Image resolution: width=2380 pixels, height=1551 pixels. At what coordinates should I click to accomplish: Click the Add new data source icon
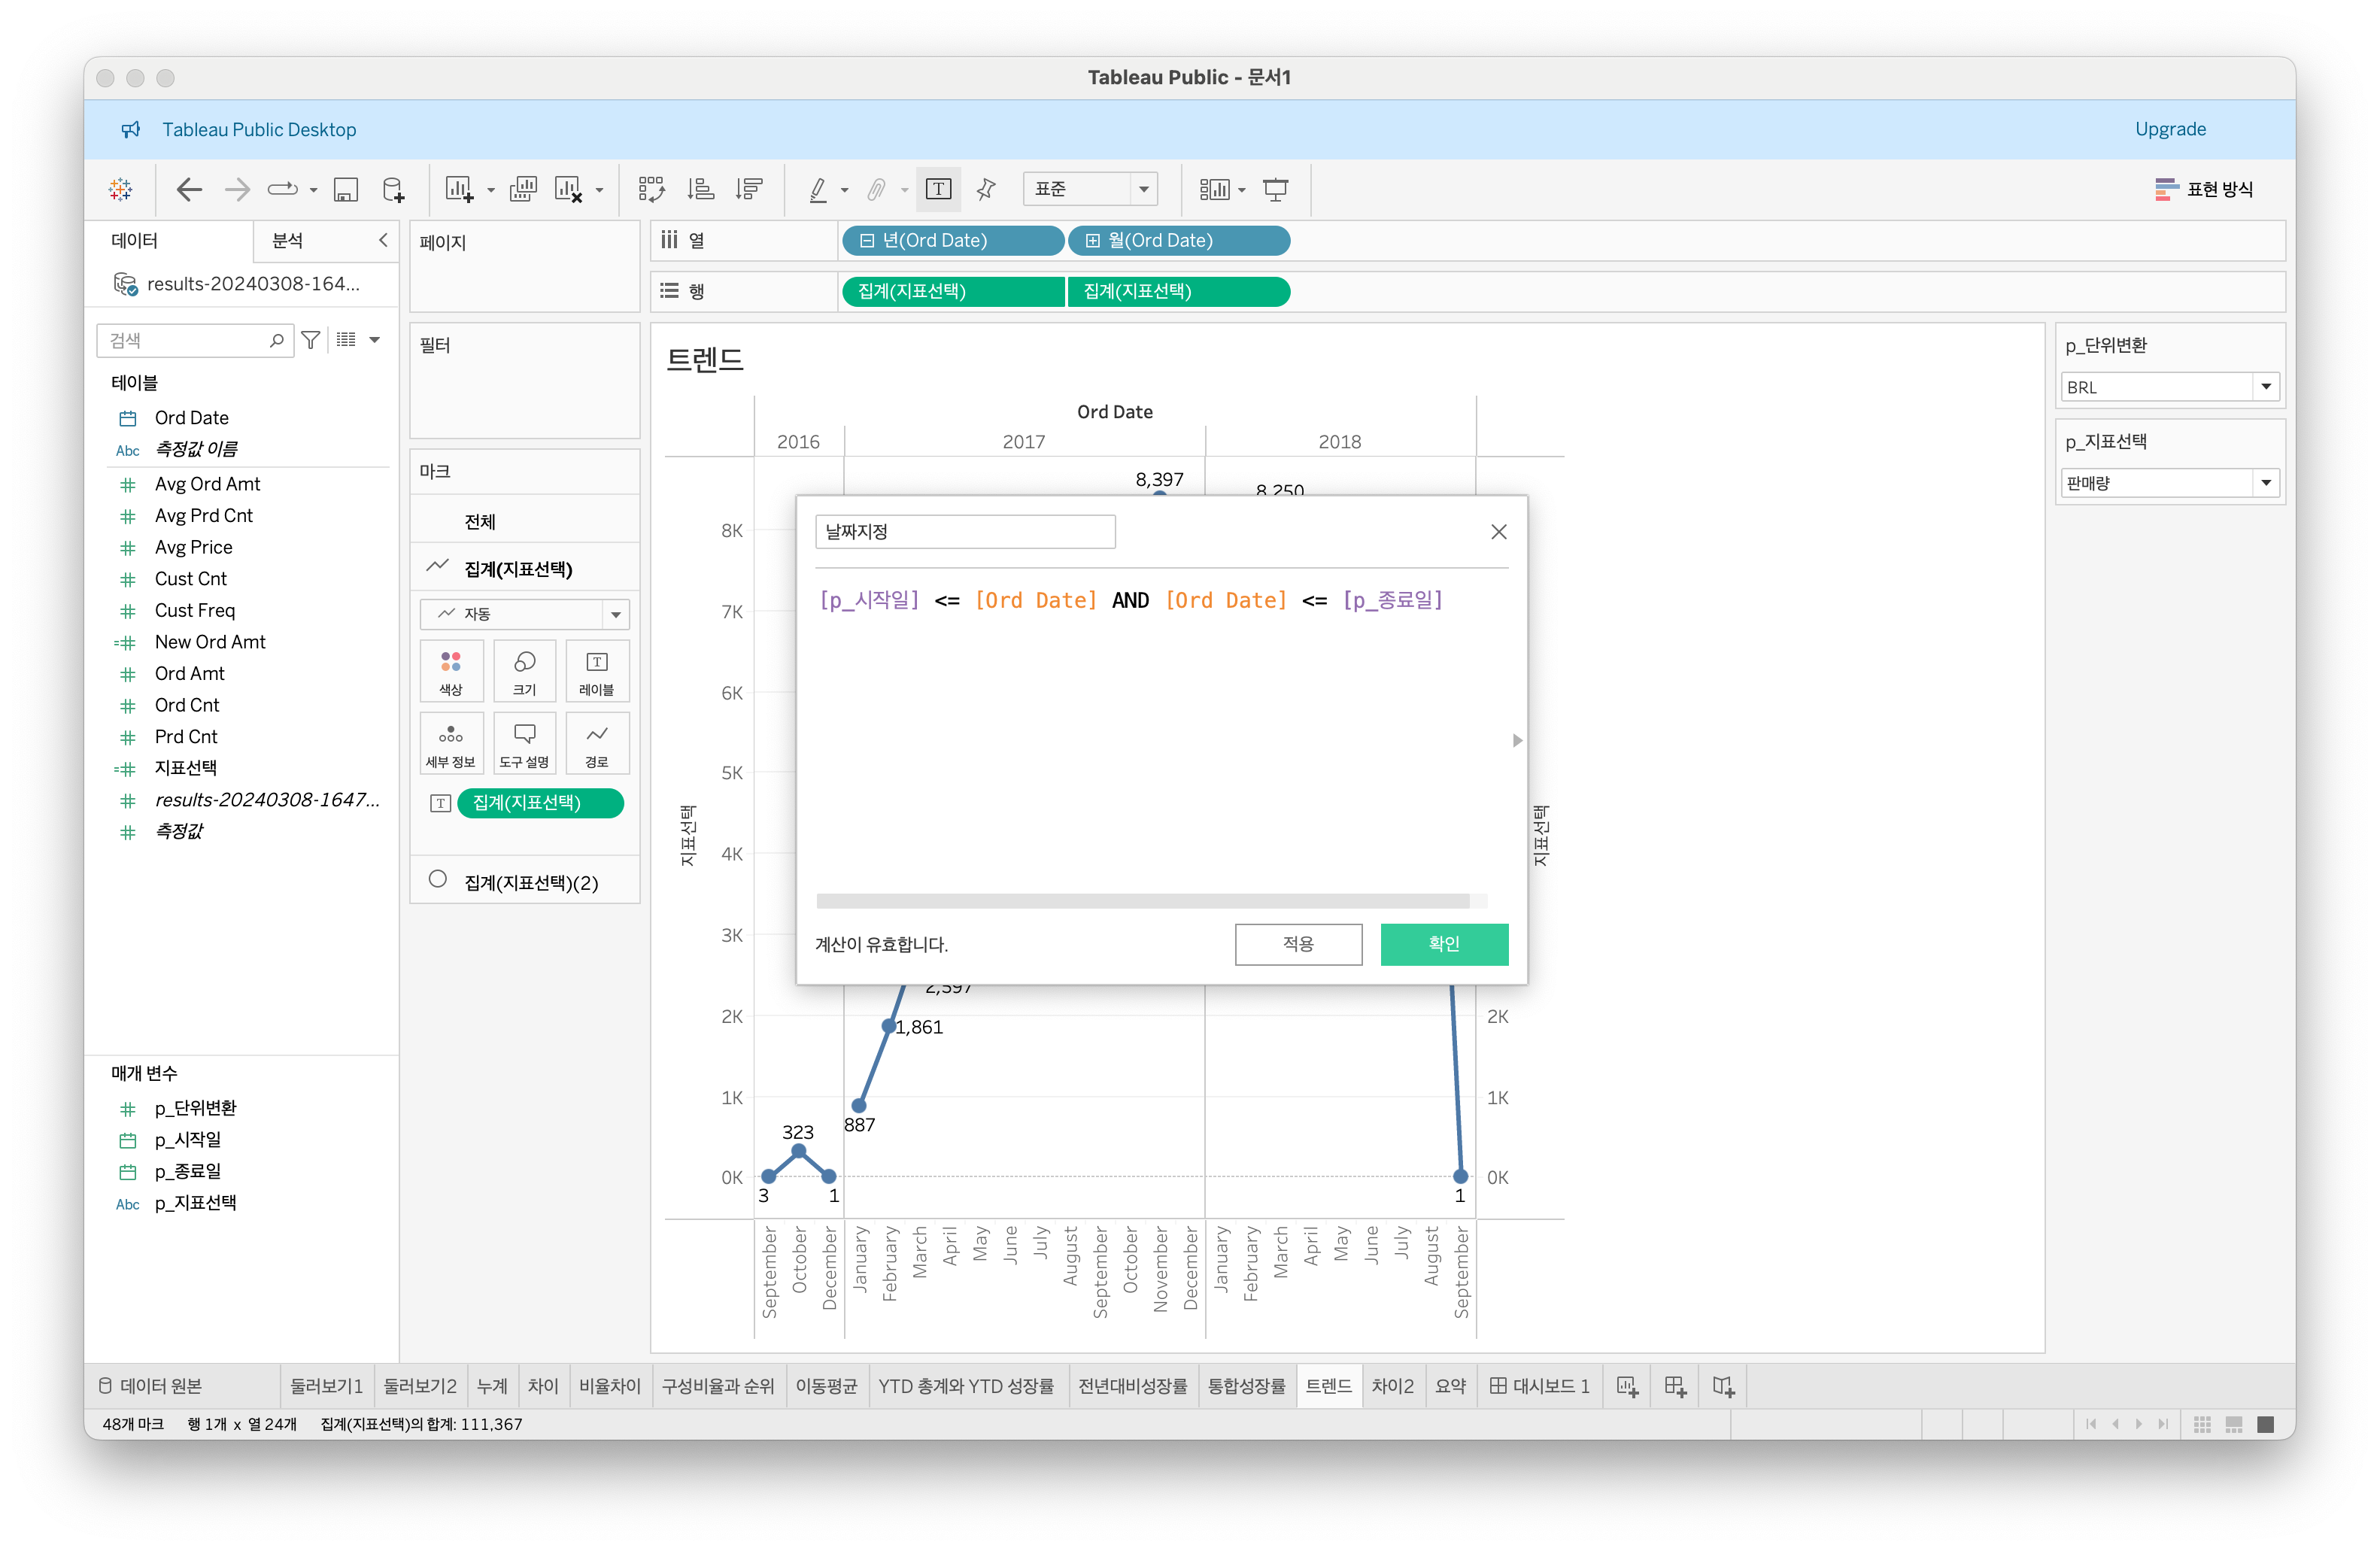pyautogui.click(x=394, y=189)
